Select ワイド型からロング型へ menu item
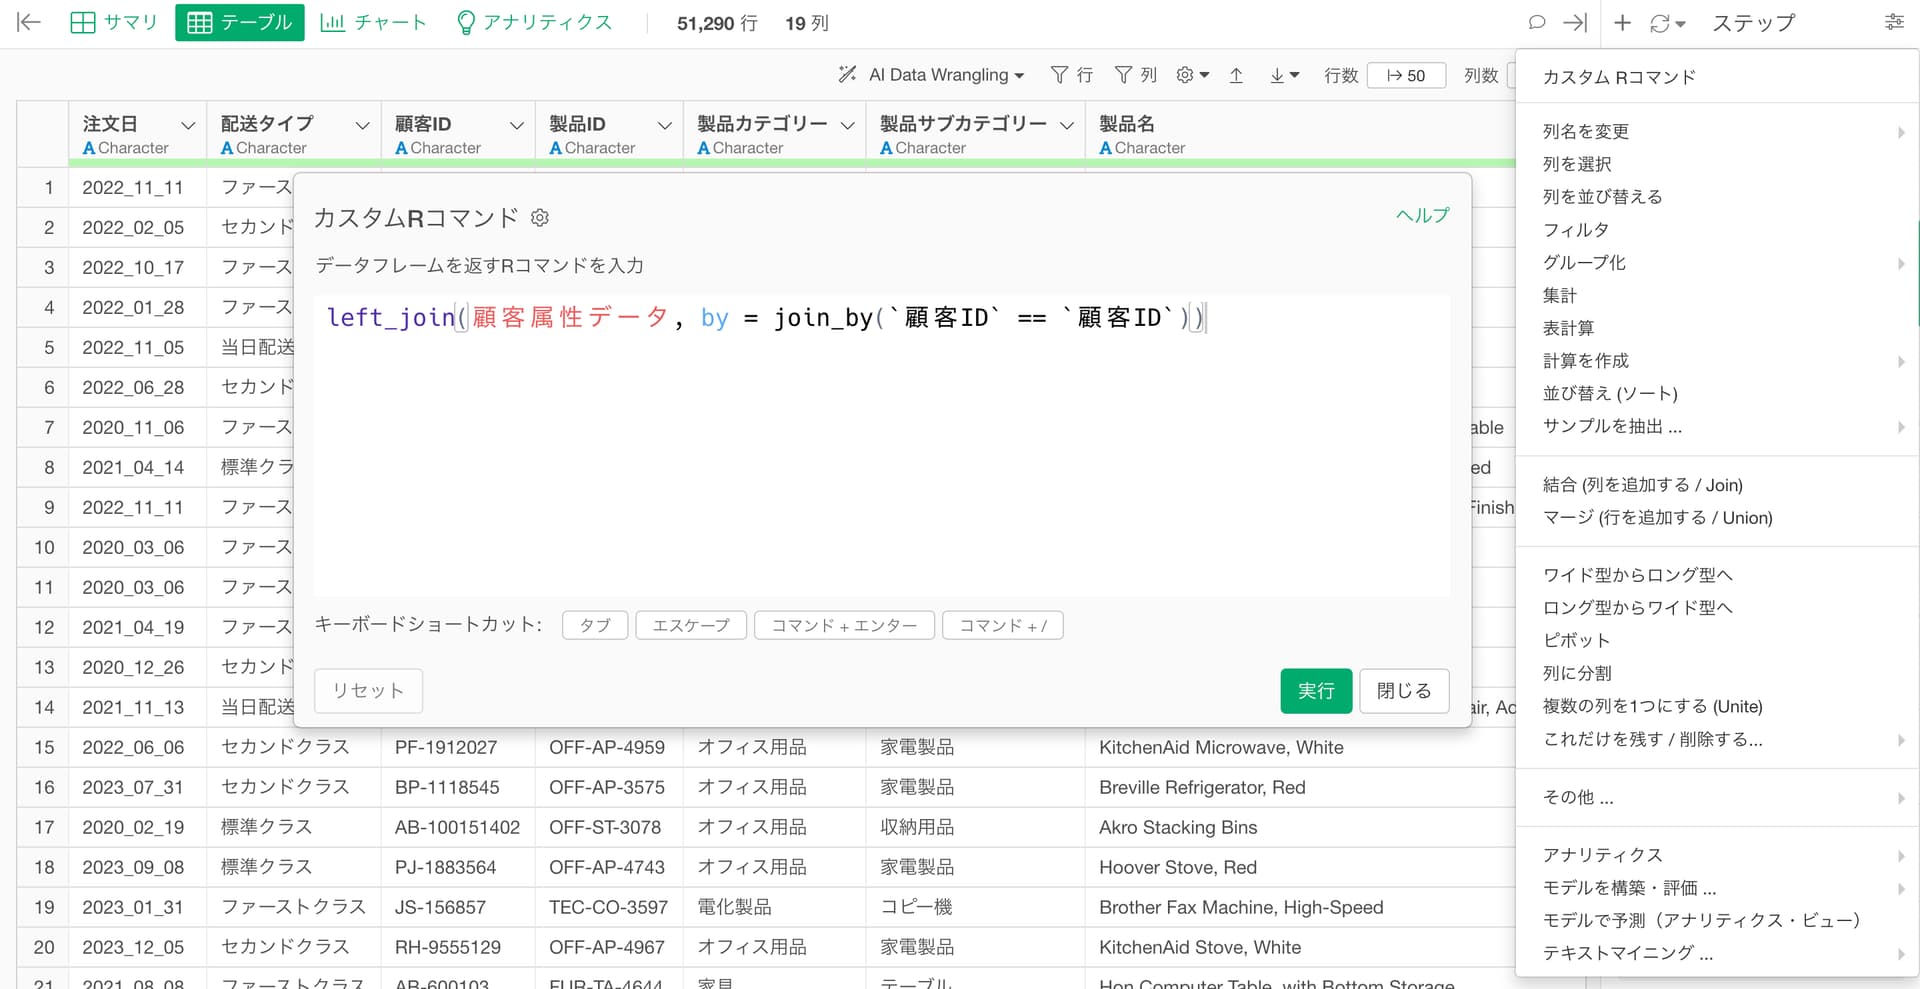The height and width of the screenshot is (989, 1920). click(x=1717, y=575)
